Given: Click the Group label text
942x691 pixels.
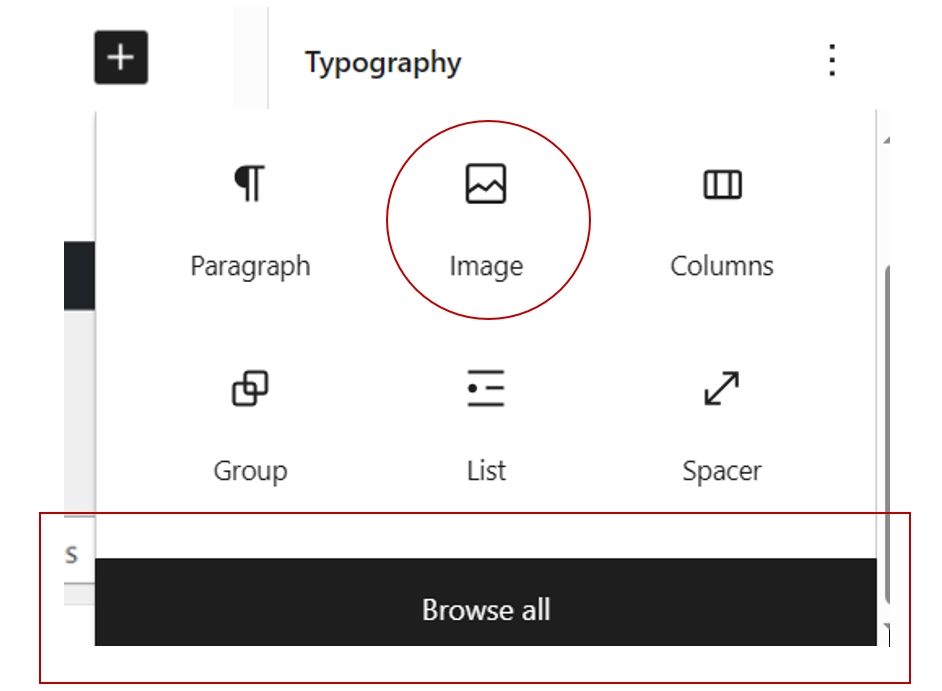Looking at the screenshot, I should pyautogui.click(x=250, y=471).
